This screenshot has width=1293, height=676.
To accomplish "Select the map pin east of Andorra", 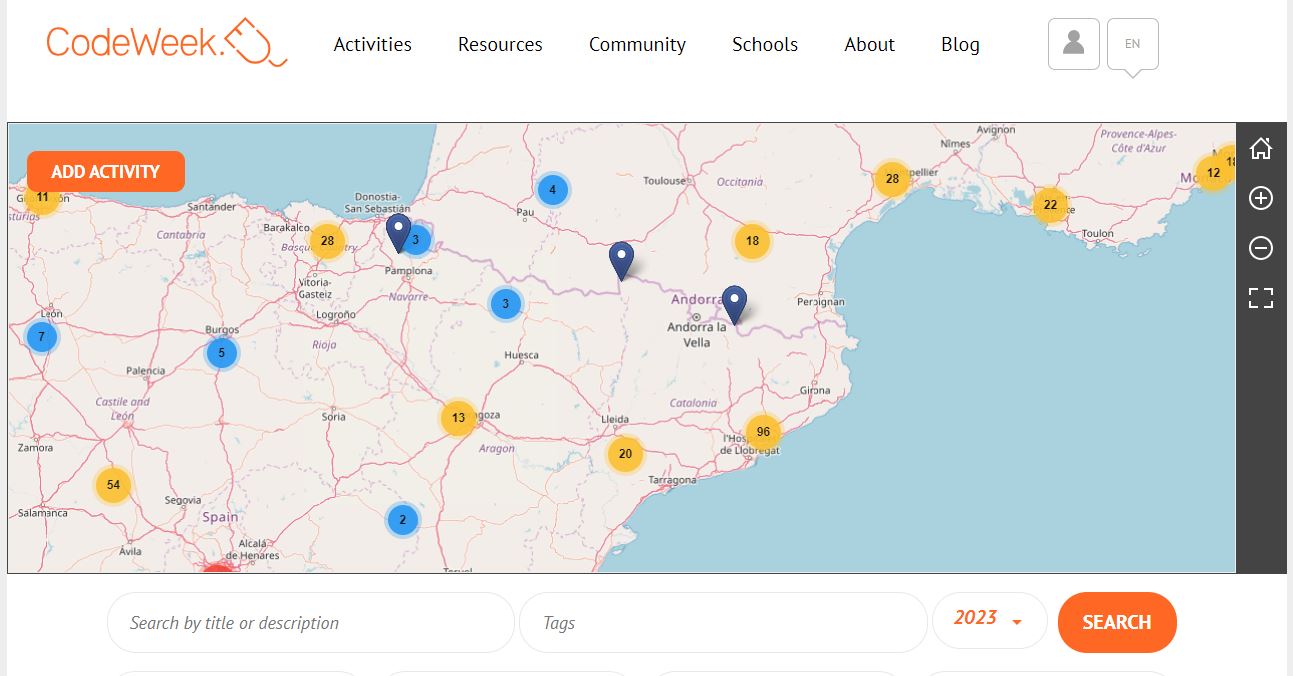I will 734,304.
